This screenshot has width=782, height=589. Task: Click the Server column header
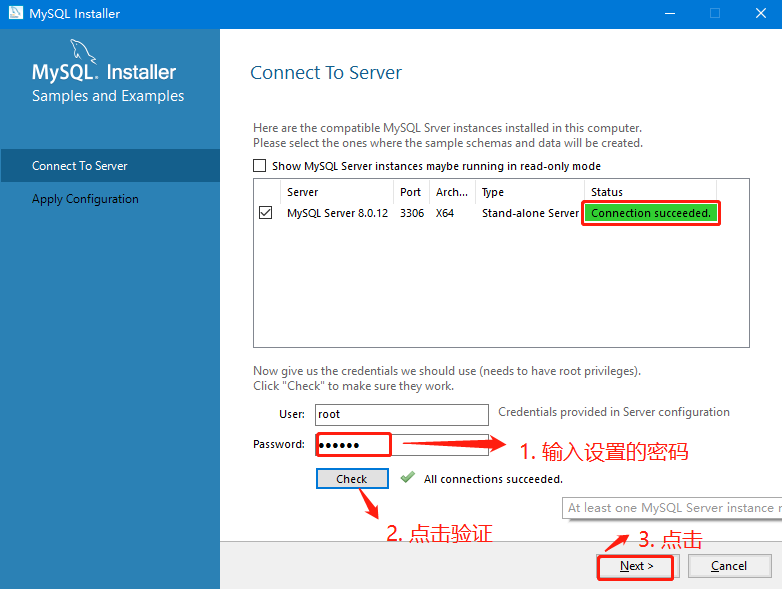tap(337, 192)
